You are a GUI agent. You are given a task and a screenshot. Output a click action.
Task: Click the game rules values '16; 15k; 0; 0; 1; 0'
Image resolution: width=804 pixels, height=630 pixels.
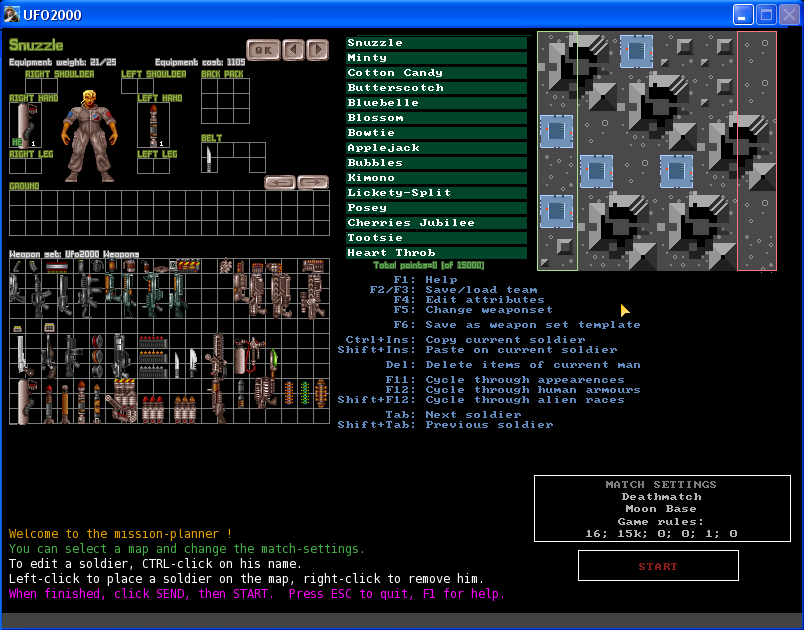click(x=661, y=534)
